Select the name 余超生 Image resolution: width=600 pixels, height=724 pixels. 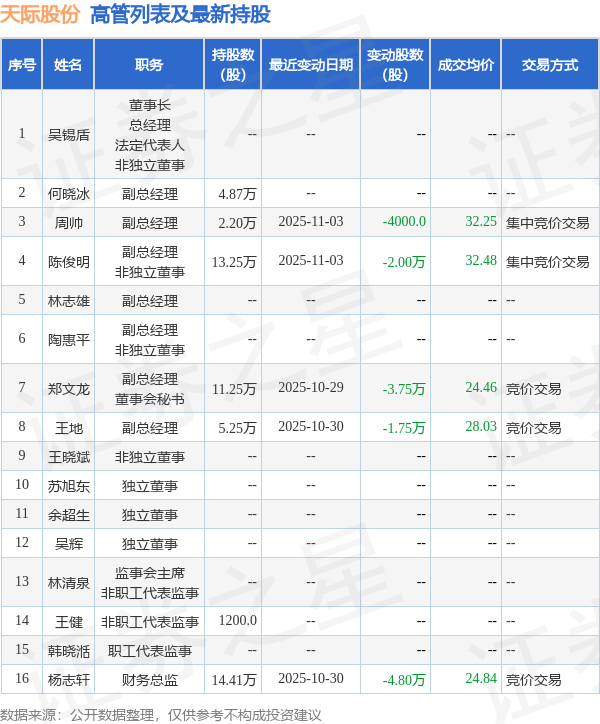click(68, 515)
